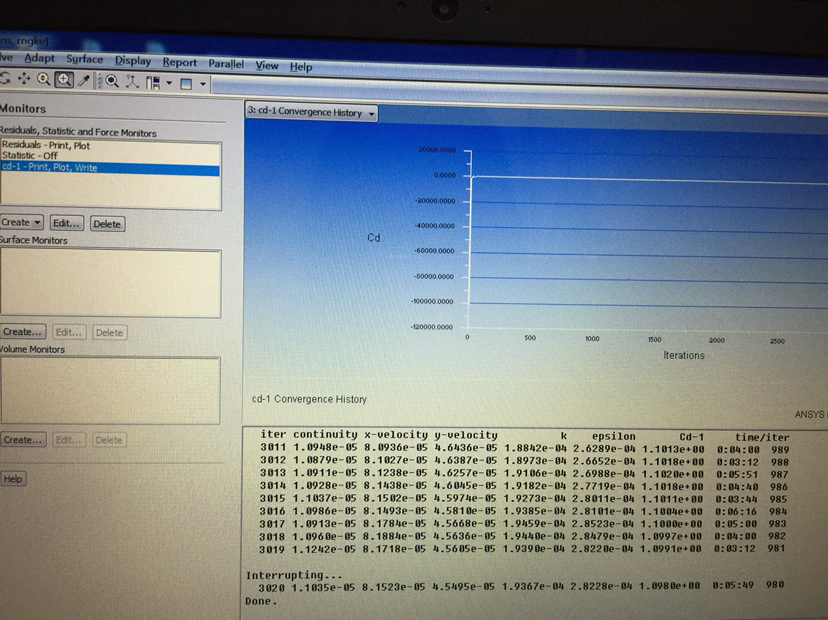Click the 'cd-1 Convergence History' plot caption
The width and height of the screenshot is (828, 620).
(x=309, y=399)
